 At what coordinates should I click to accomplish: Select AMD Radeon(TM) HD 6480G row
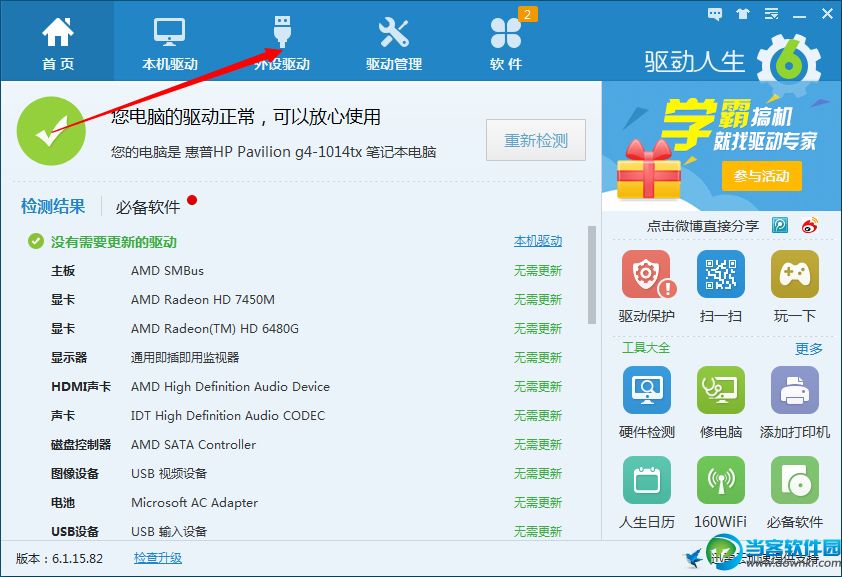(306, 328)
